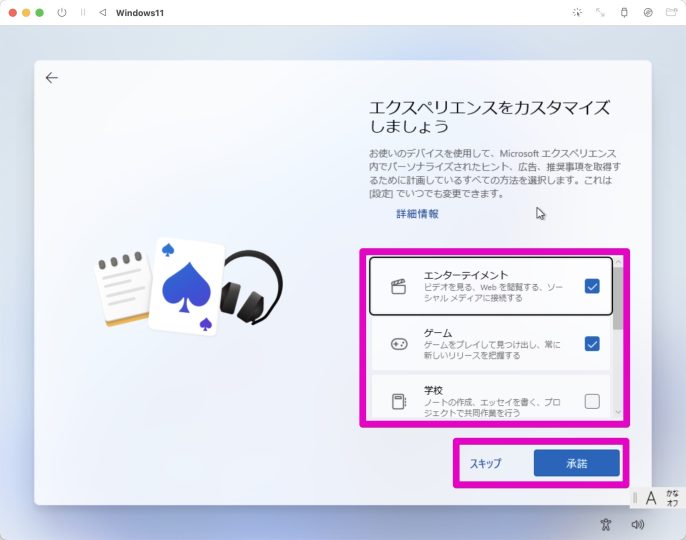686x540 pixels.
Task: Select the 学校 option title
Action: pos(433,390)
